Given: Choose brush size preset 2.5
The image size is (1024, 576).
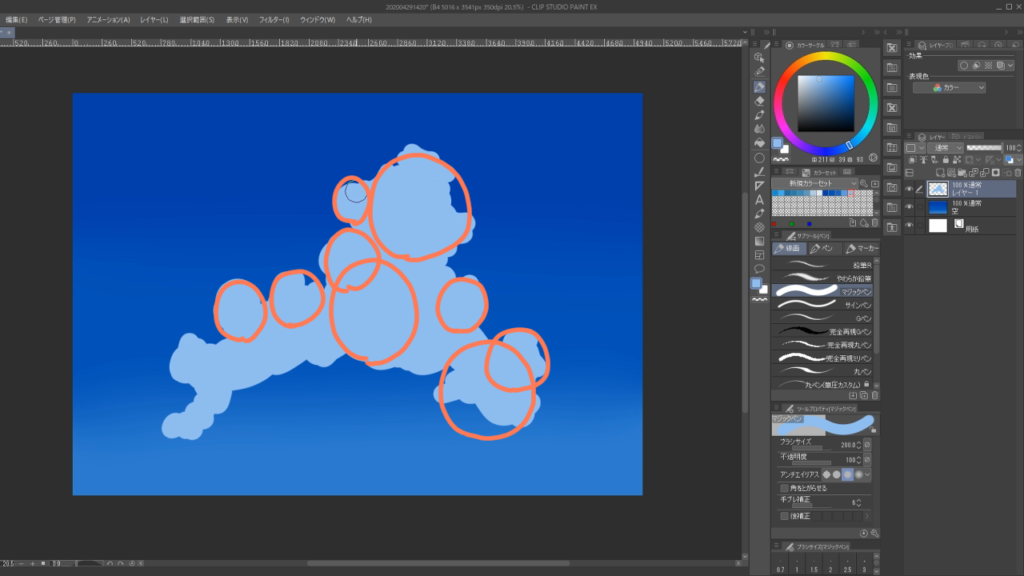Looking at the screenshot, I should [x=847, y=564].
